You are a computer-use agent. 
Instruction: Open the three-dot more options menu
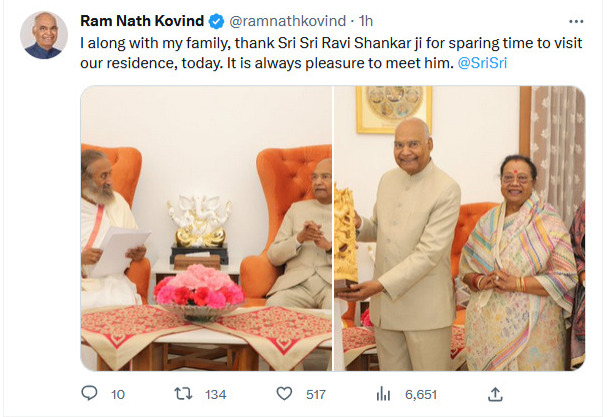click(575, 19)
